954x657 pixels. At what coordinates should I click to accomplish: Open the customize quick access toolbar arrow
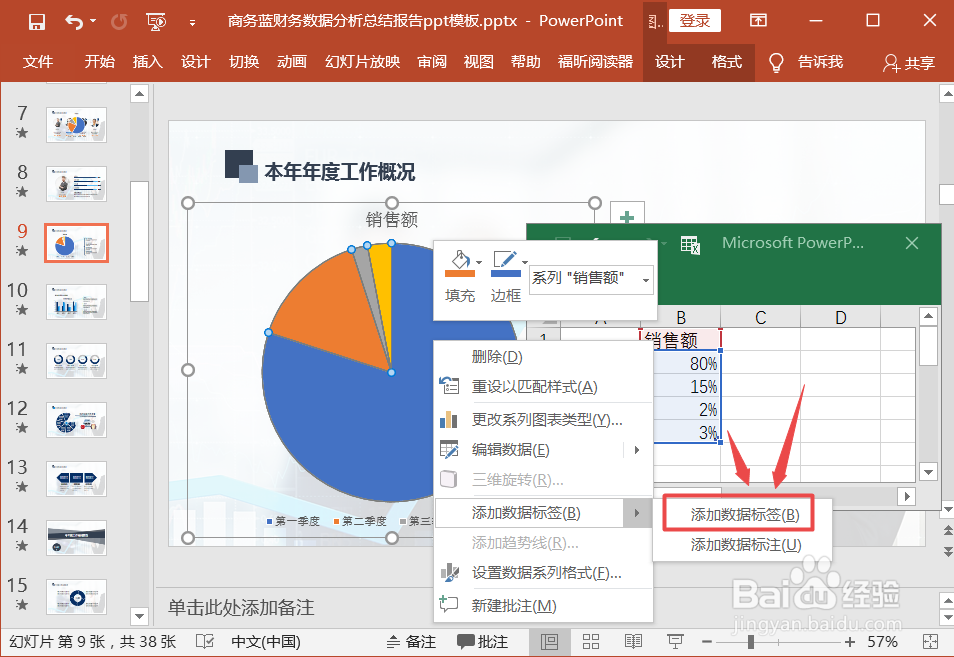point(192,23)
